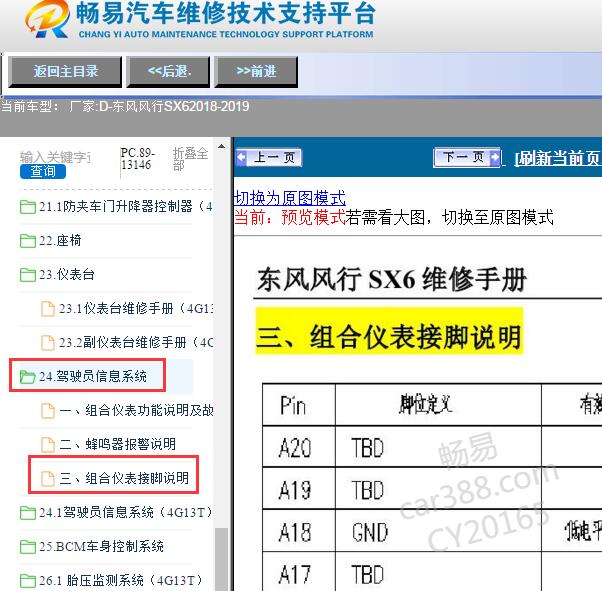Click document icon for 23.2副仪表台维修手册
602x591 pixels.
48,343
